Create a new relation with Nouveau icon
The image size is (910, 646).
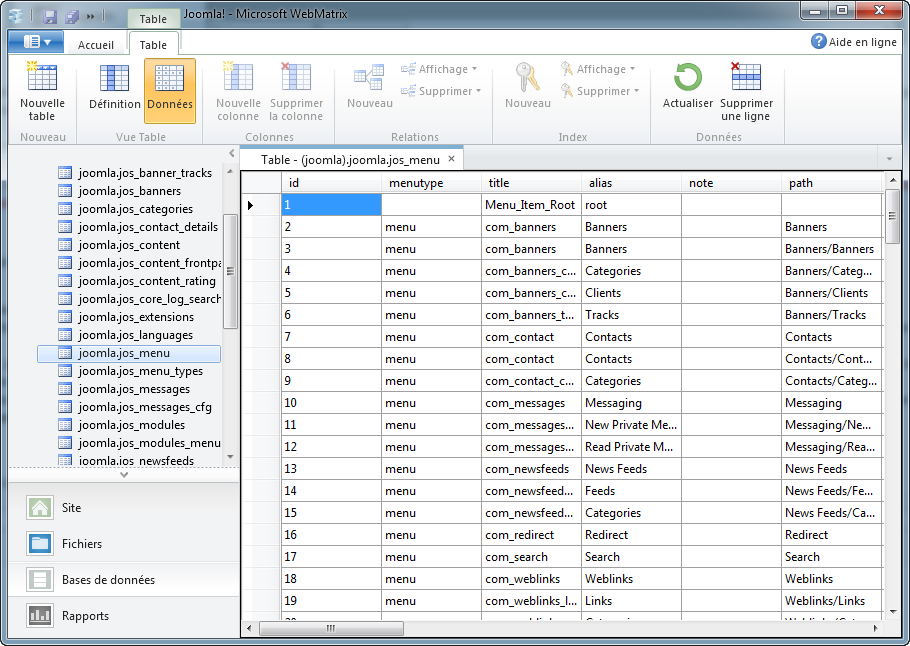point(369,90)
